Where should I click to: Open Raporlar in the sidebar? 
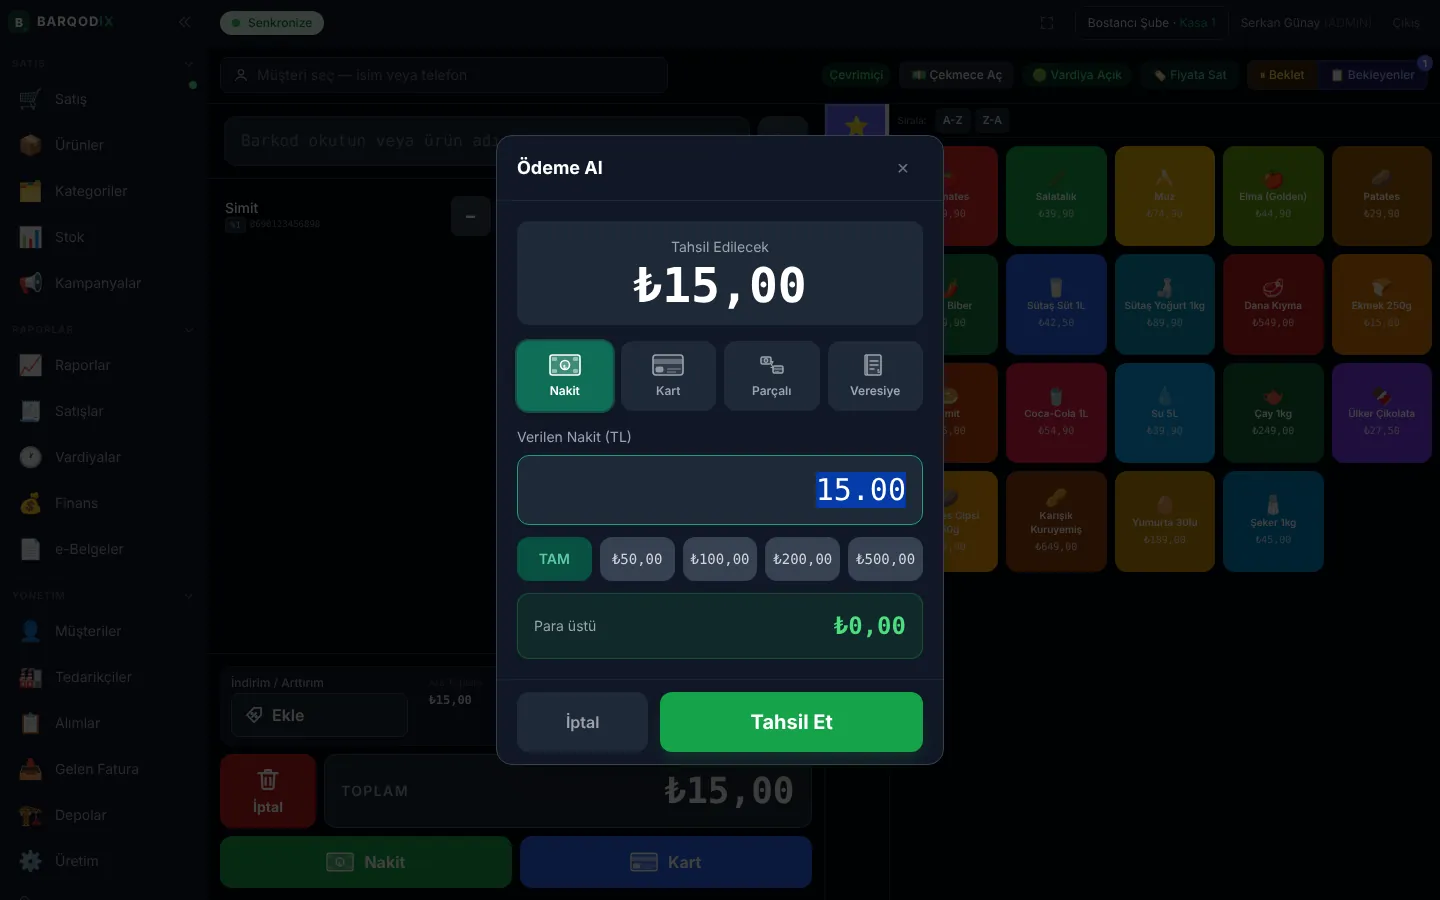pyautogui.click(x=104, y=365)
